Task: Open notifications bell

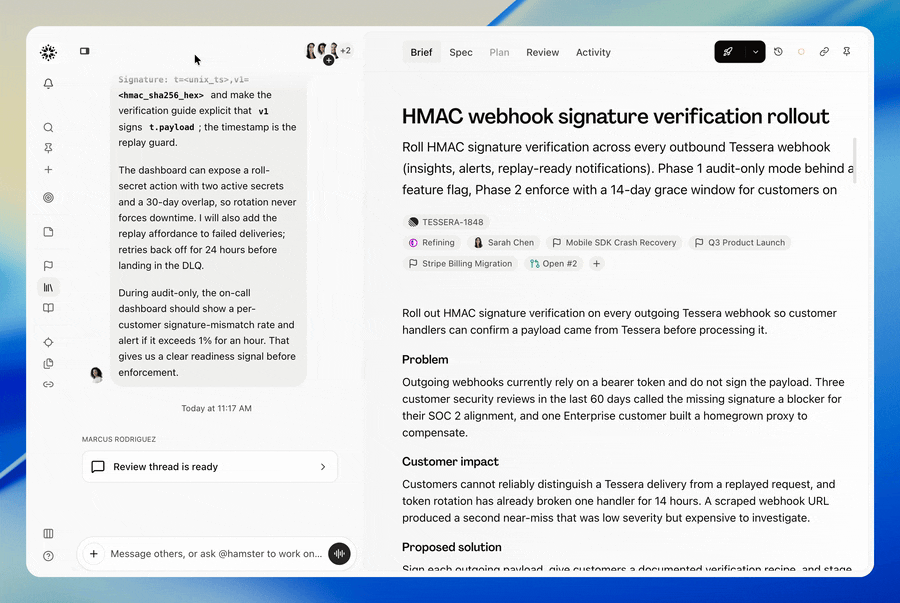Action: pos(48,84)
